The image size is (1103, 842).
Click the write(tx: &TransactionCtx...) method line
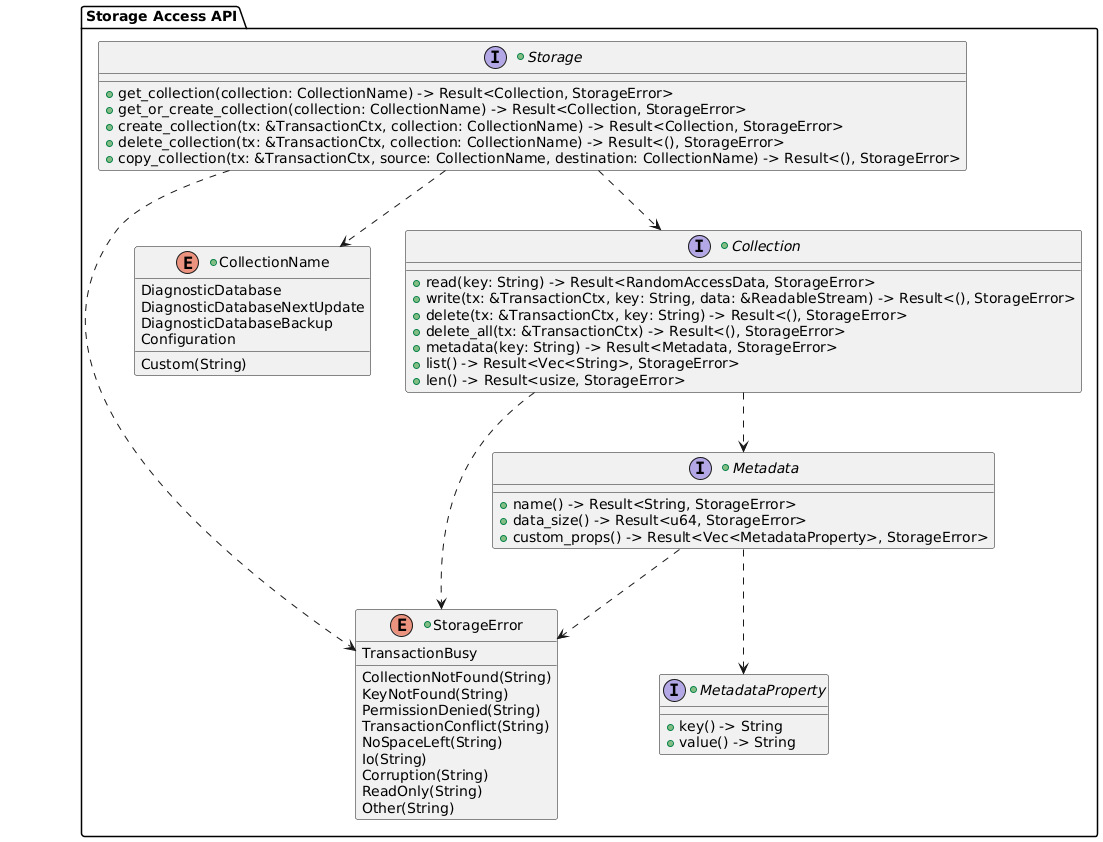tap(750, 298)
